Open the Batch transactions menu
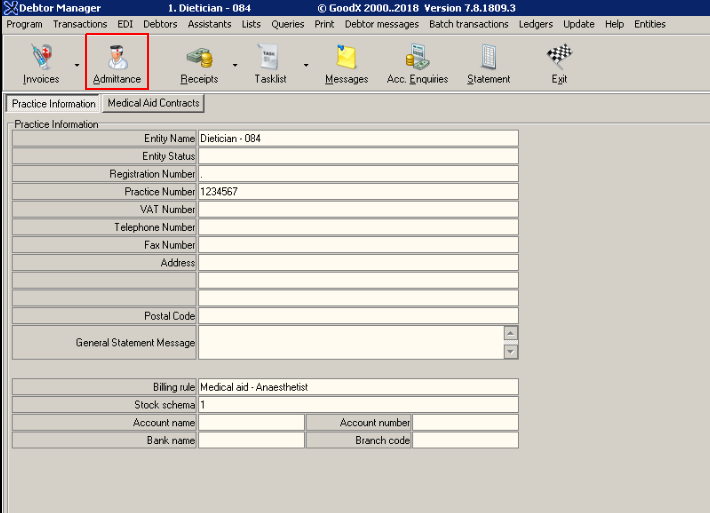The height and width of the screenshot is (513, 710). click(x=468, y=24)
